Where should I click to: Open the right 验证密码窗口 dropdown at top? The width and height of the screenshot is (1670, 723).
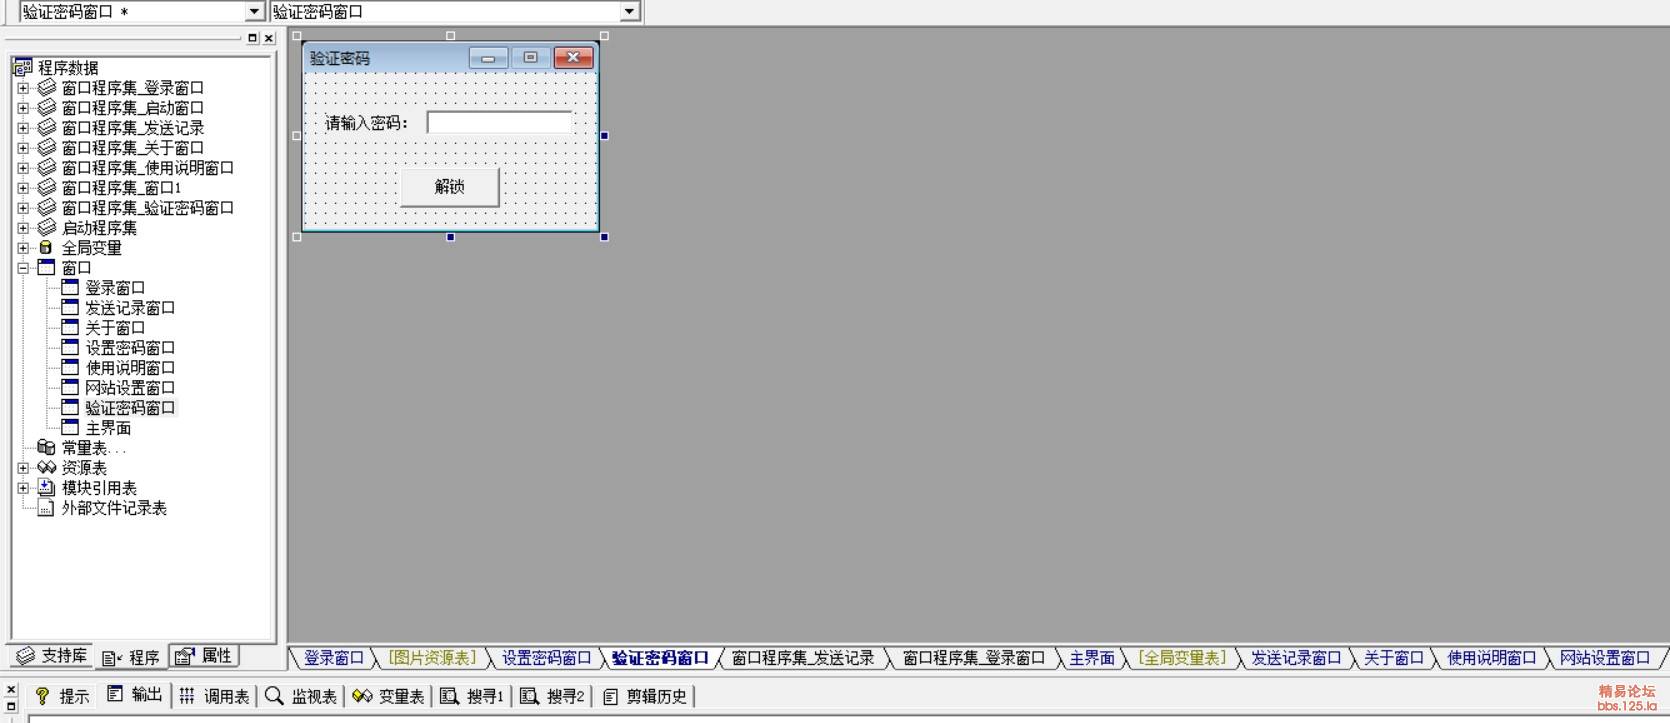click(x=629, y=11)
